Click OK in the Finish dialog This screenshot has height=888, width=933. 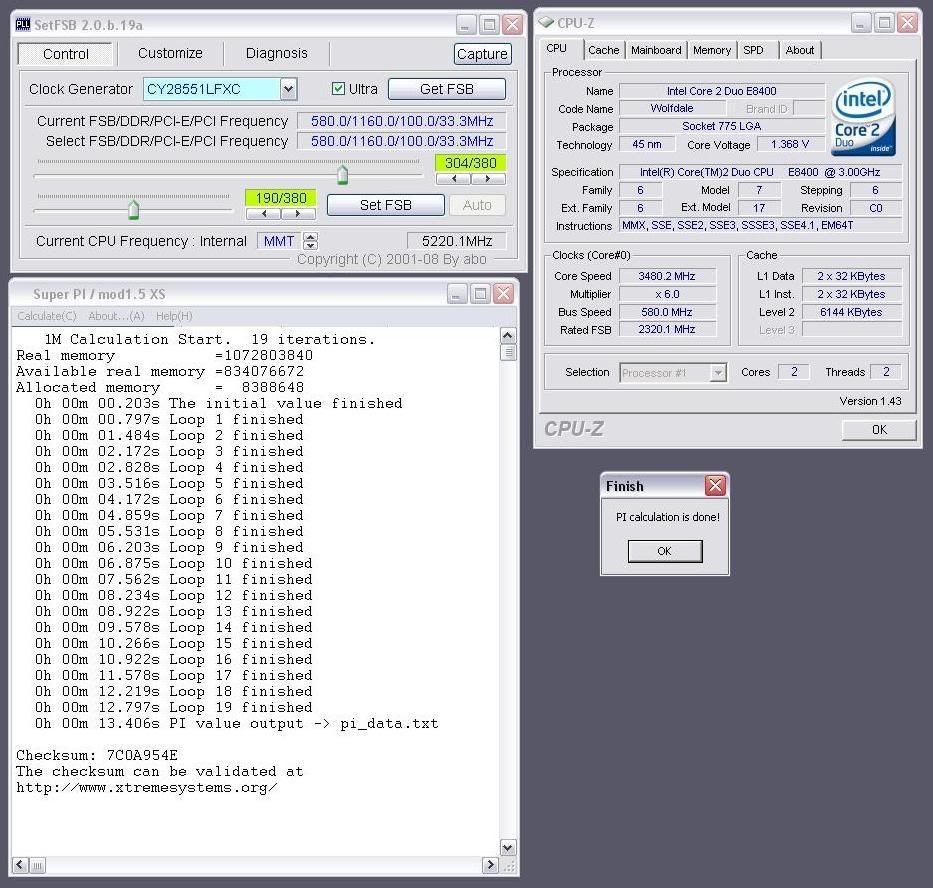point(665,551)
